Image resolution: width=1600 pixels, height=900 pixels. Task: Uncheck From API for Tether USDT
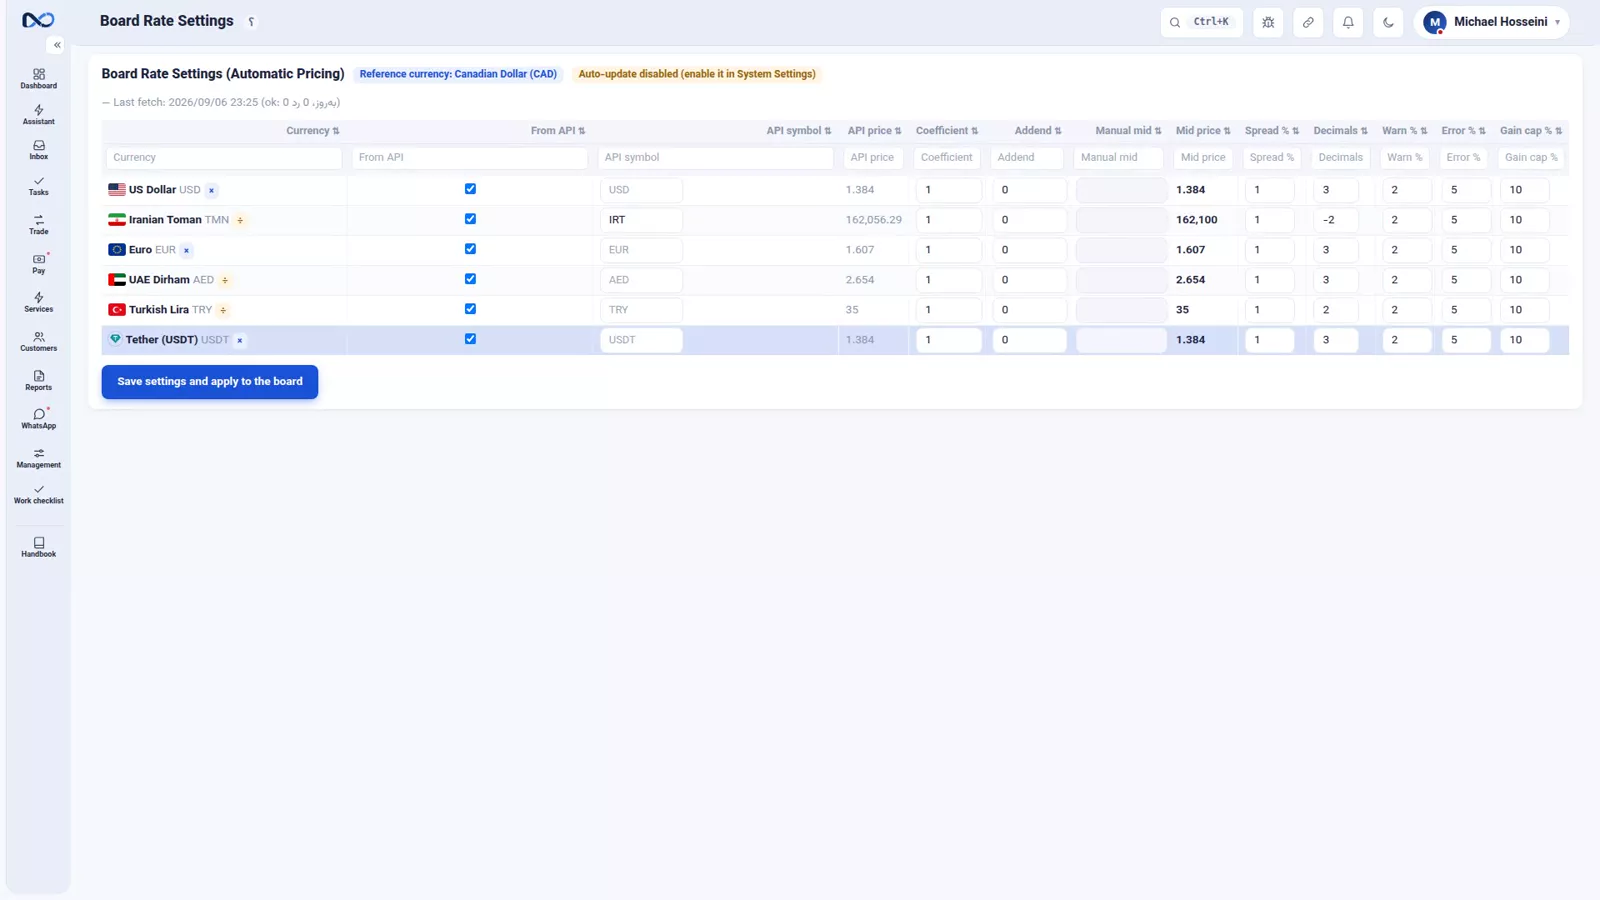(470, 339)
